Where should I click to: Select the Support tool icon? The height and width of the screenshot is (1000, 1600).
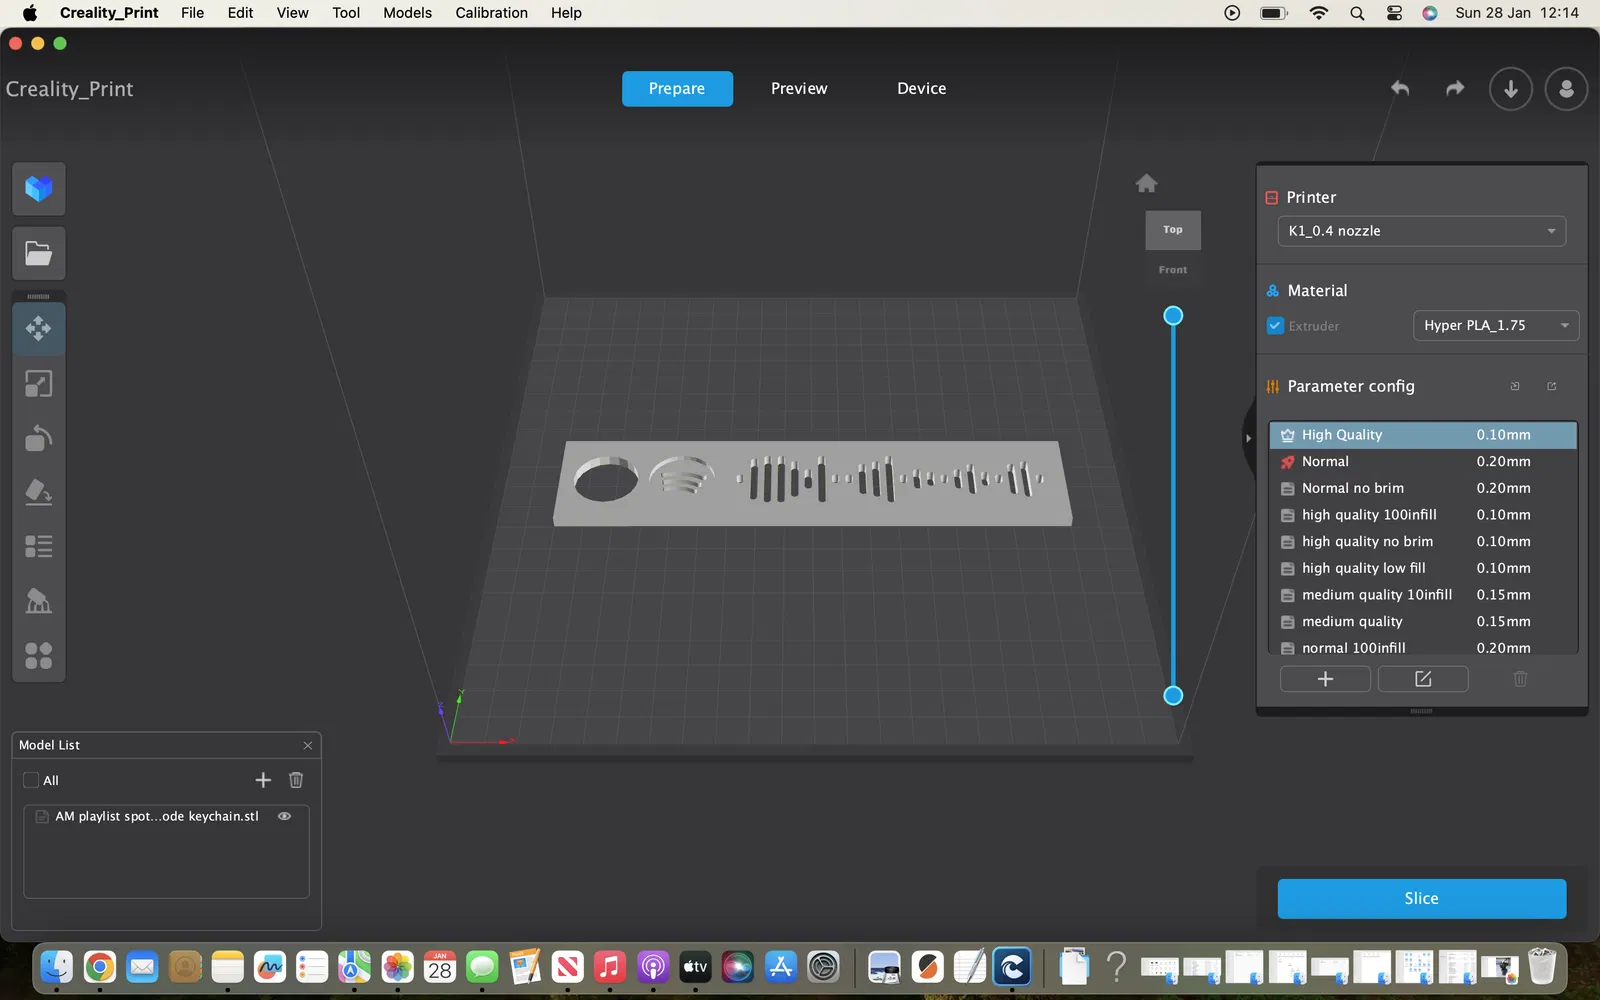[x=39, y=601]
